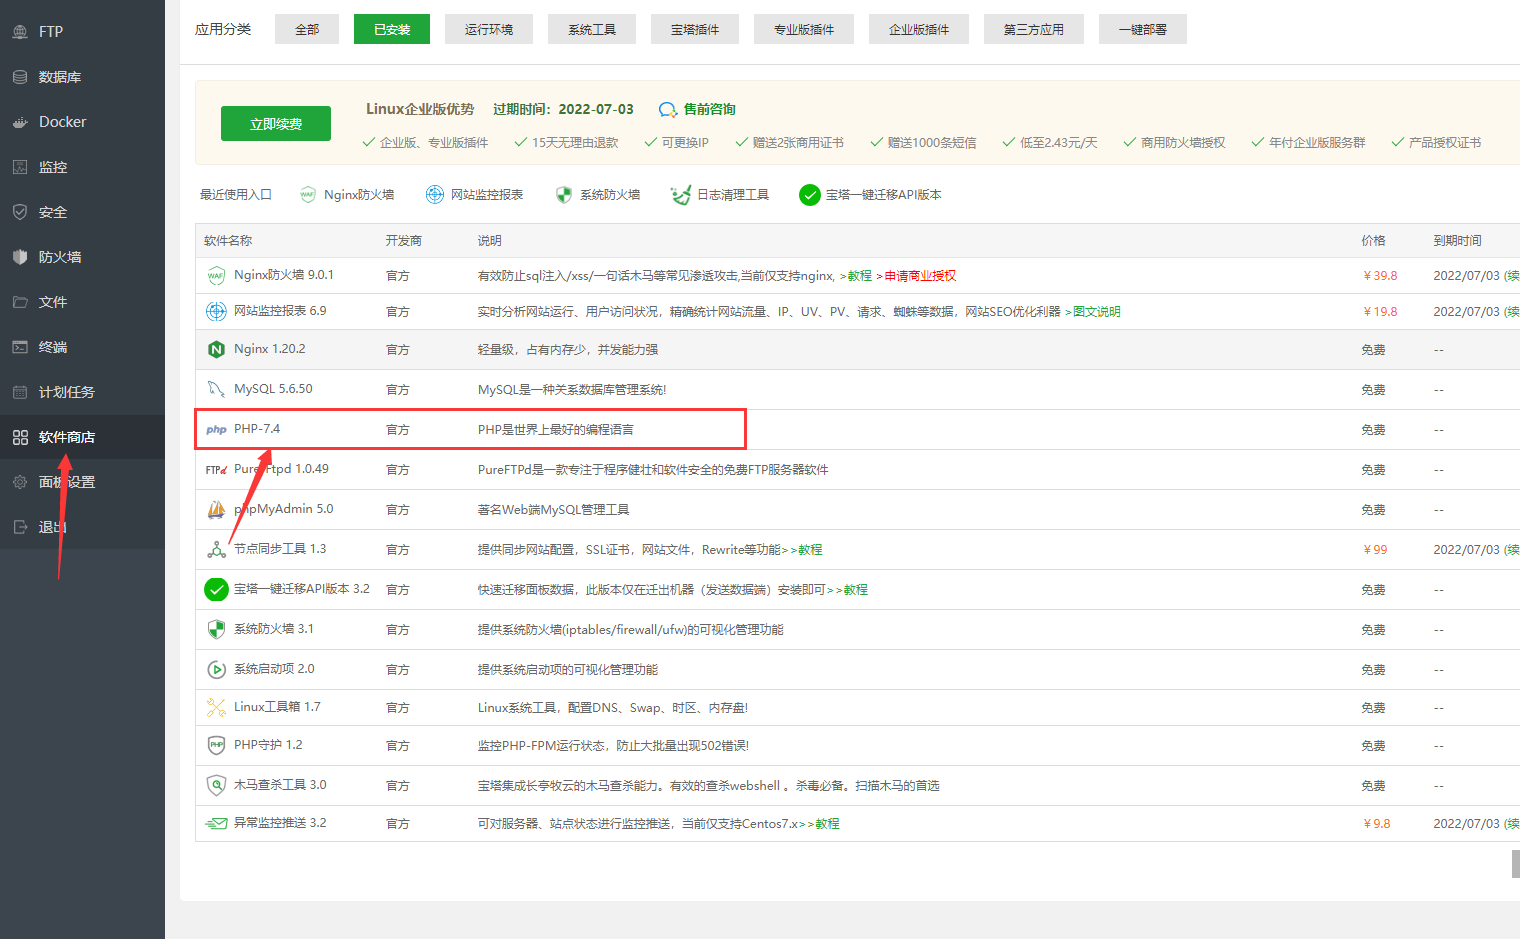Switch to the 运行环境 category tab
This screenshot has height=939, width=1520.
[489, 30]
